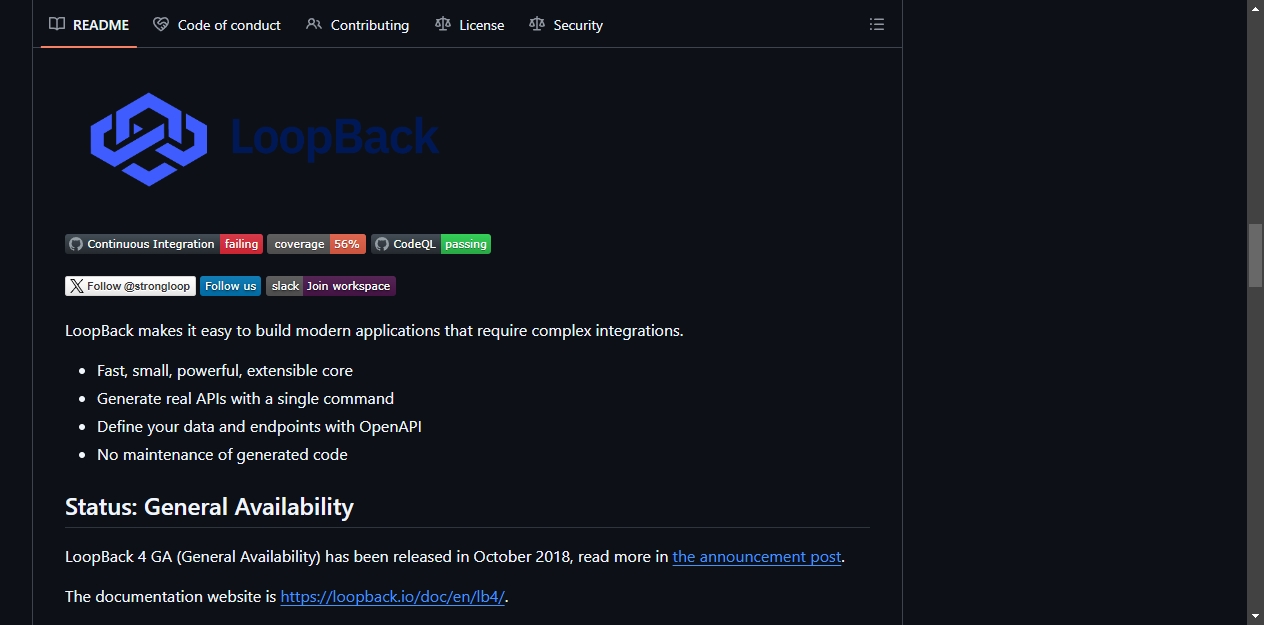Open the slack Join workspace badge
This screenshot has height=625, width=1264.
[x=331, y=286]
